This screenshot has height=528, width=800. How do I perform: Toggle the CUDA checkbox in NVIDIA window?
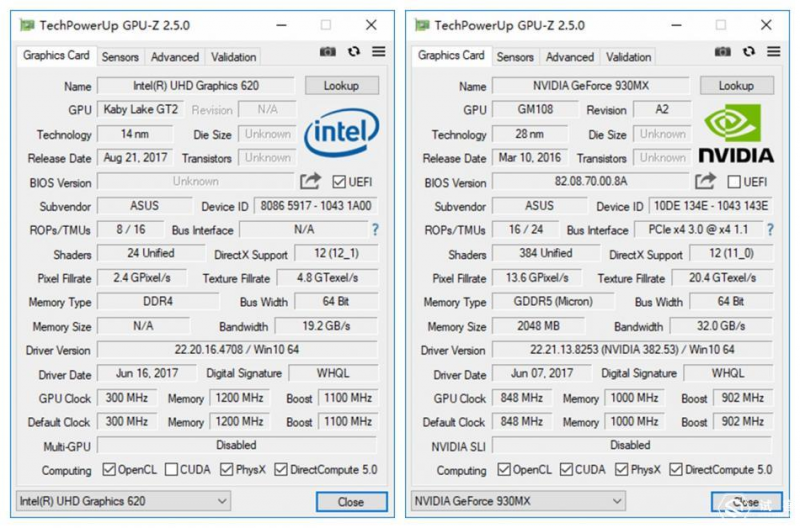click(x=566, y=469)
